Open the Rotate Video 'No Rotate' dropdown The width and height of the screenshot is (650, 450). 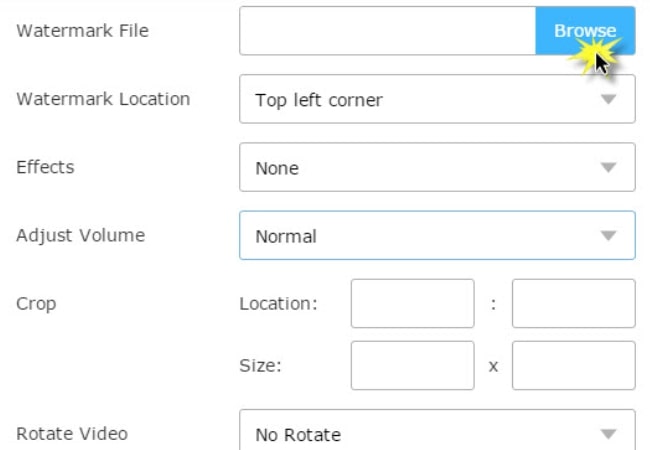point(437,430)
